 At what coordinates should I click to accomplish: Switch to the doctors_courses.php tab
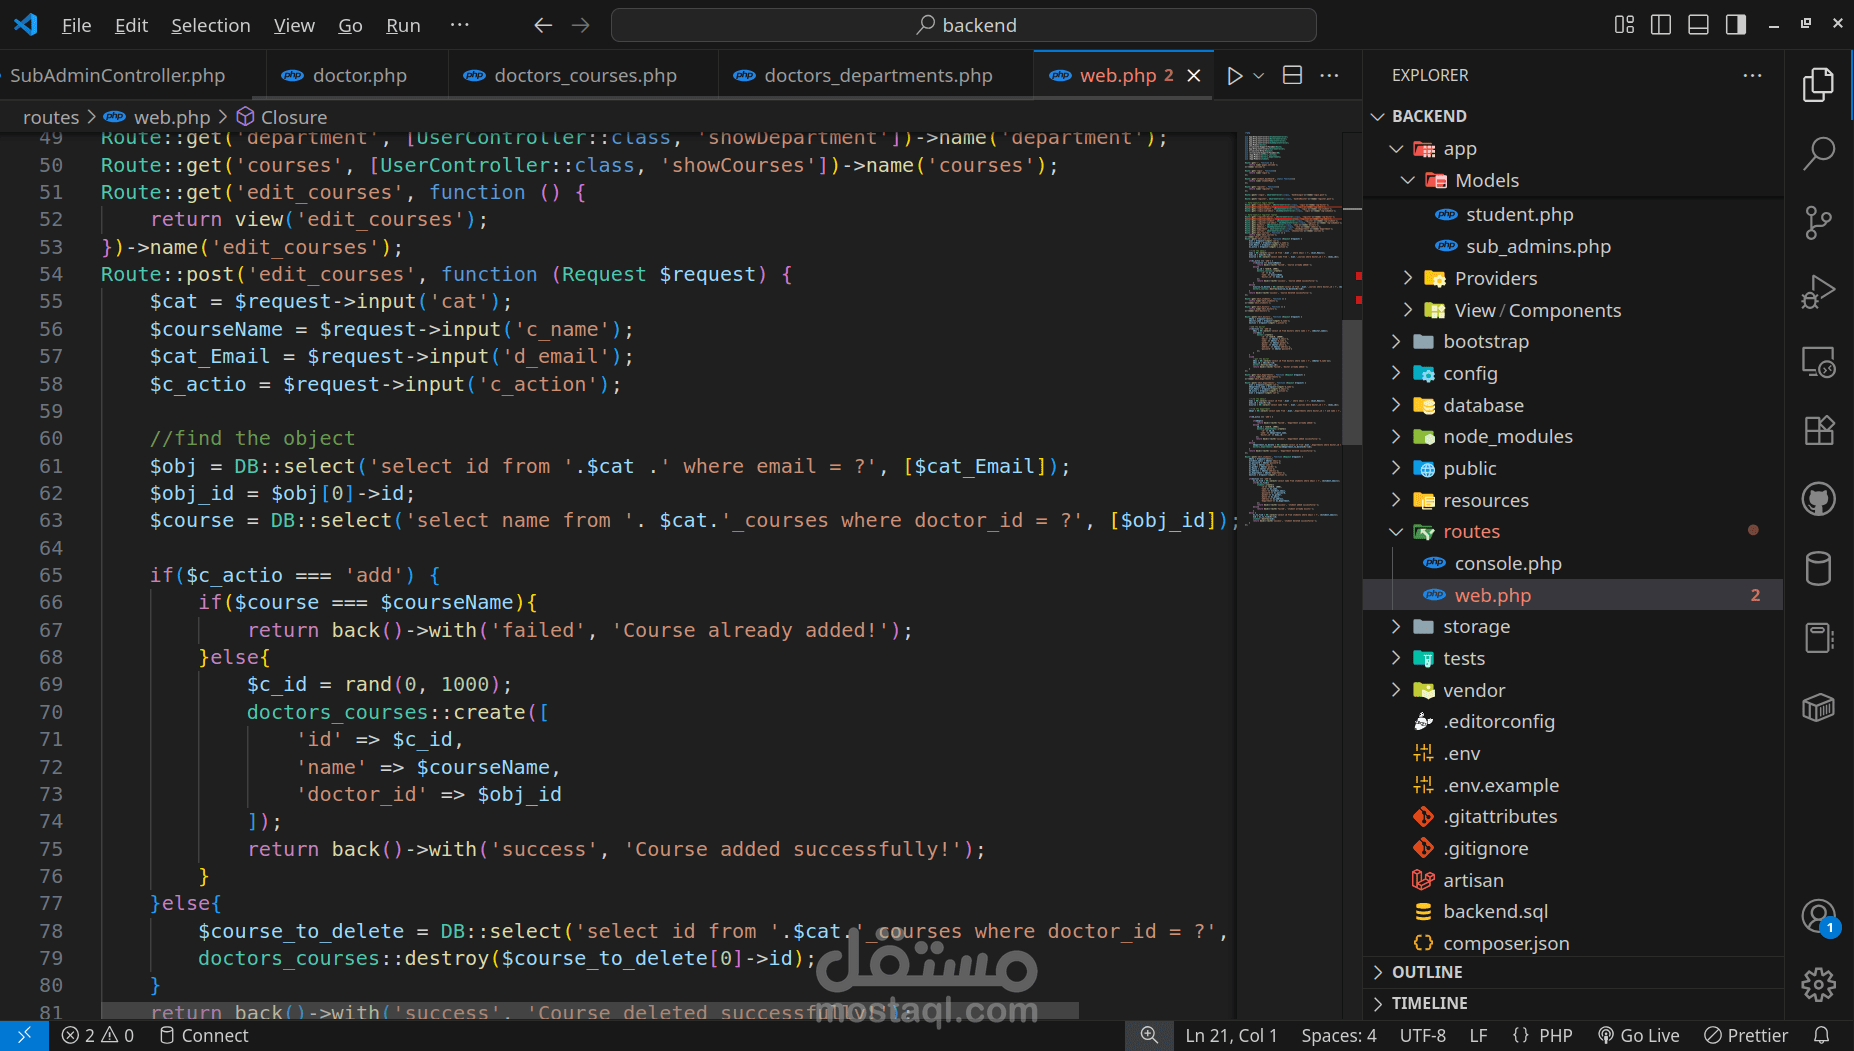click(584, 76)
